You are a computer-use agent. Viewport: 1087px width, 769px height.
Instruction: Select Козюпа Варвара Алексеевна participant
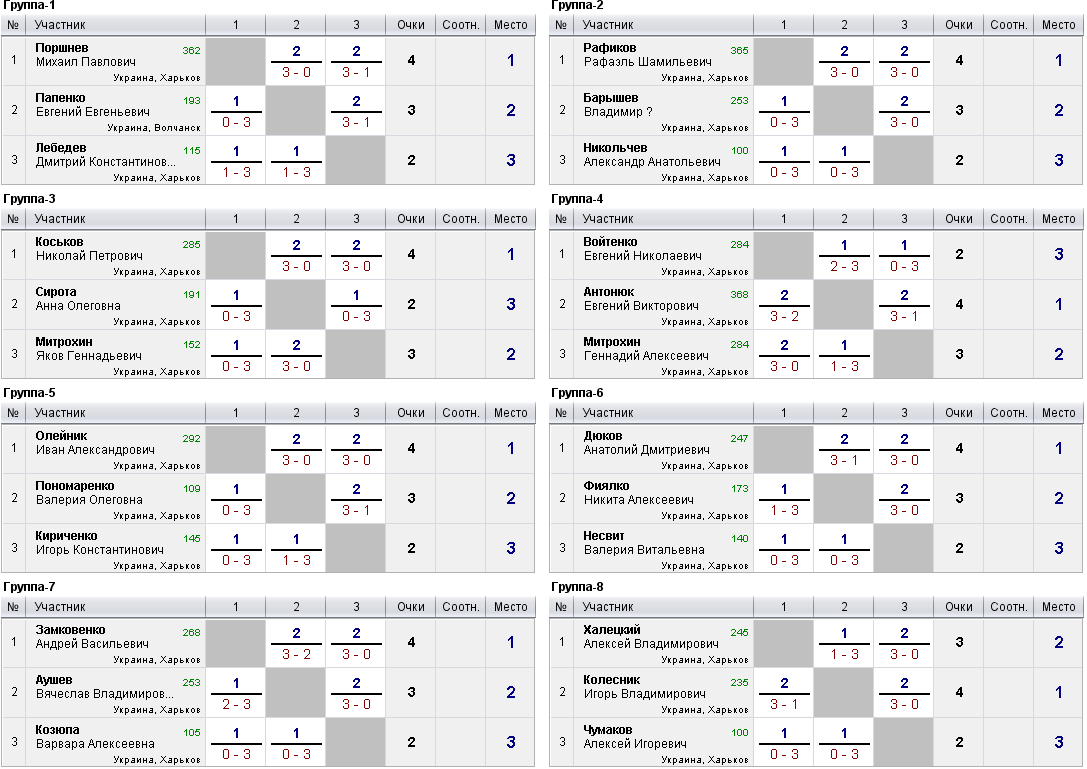95,737
